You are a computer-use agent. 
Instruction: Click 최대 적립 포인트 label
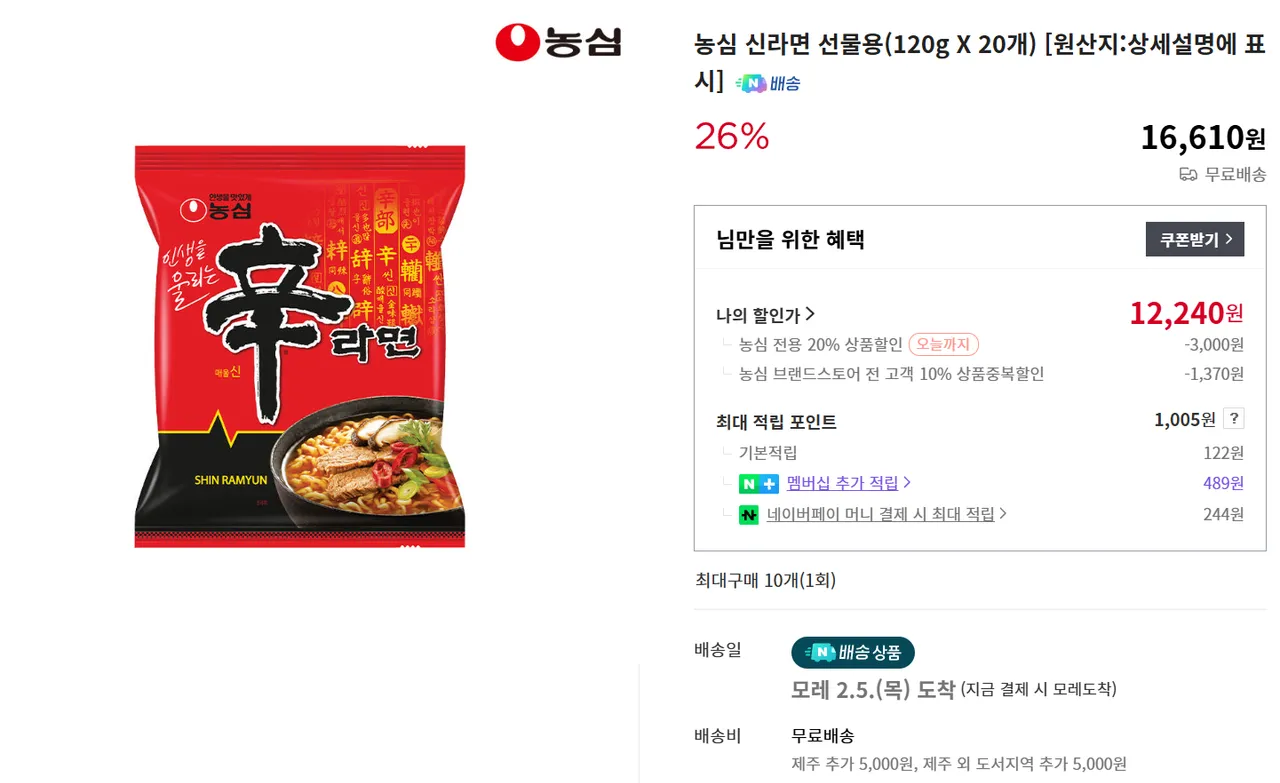point(776,422)
